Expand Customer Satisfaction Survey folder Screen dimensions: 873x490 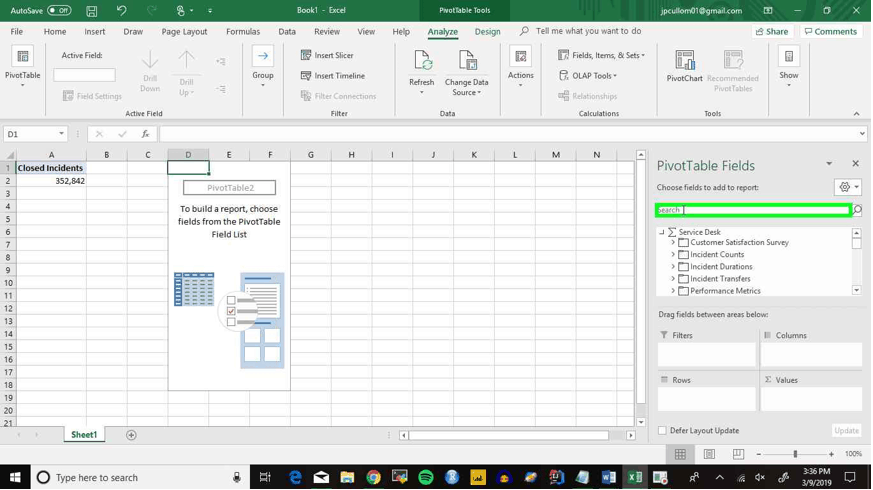pos(673,242)
